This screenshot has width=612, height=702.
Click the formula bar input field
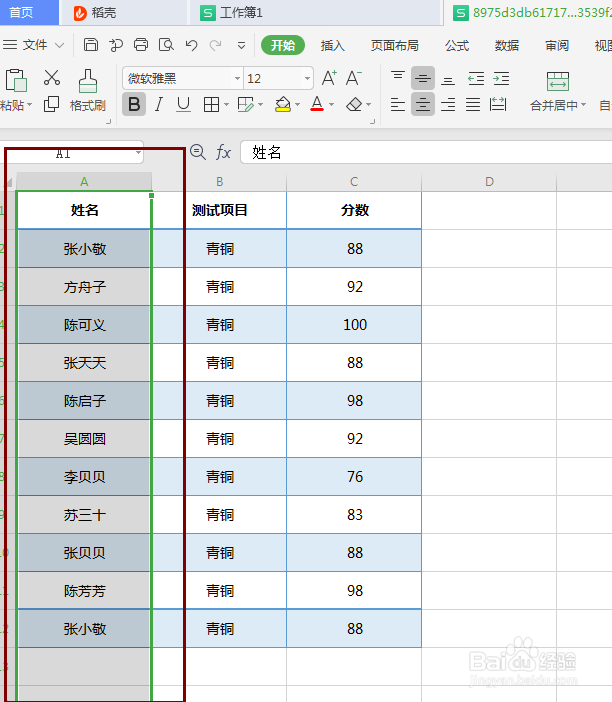(x=426, y=152)
